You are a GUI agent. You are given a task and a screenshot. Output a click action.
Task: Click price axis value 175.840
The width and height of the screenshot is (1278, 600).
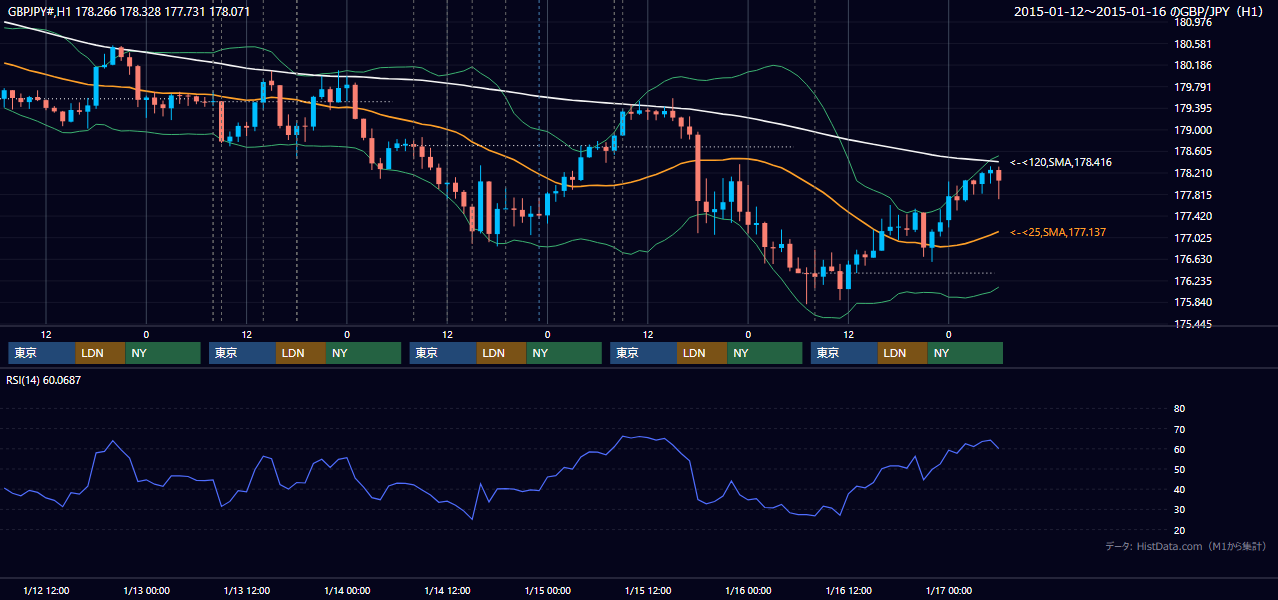pyautogui.click(x=1193, y=302)
